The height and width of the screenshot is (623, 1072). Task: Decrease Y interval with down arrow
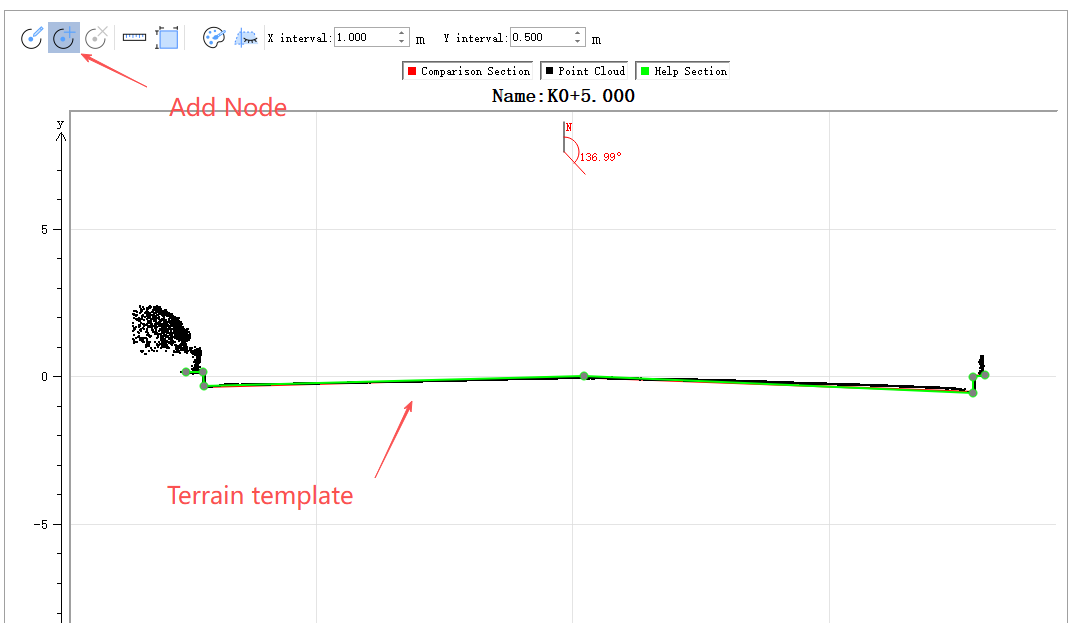(578, 43)
